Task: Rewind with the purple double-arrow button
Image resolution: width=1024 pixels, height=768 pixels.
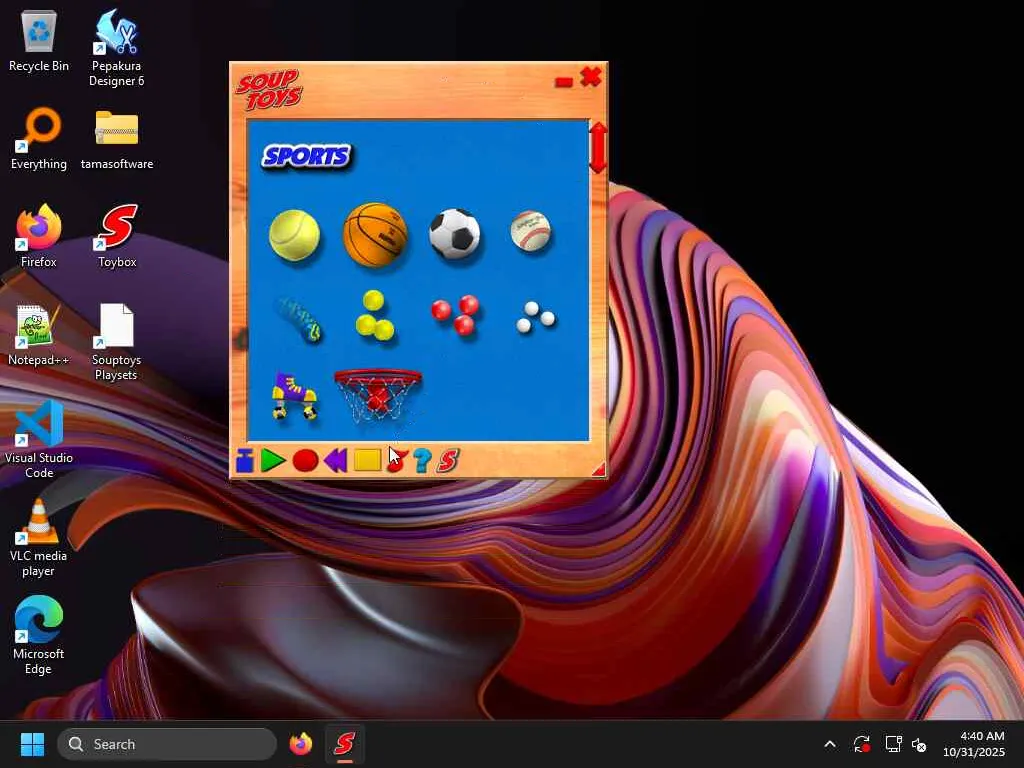Action: pyautogui.click(x=336, y=460)
